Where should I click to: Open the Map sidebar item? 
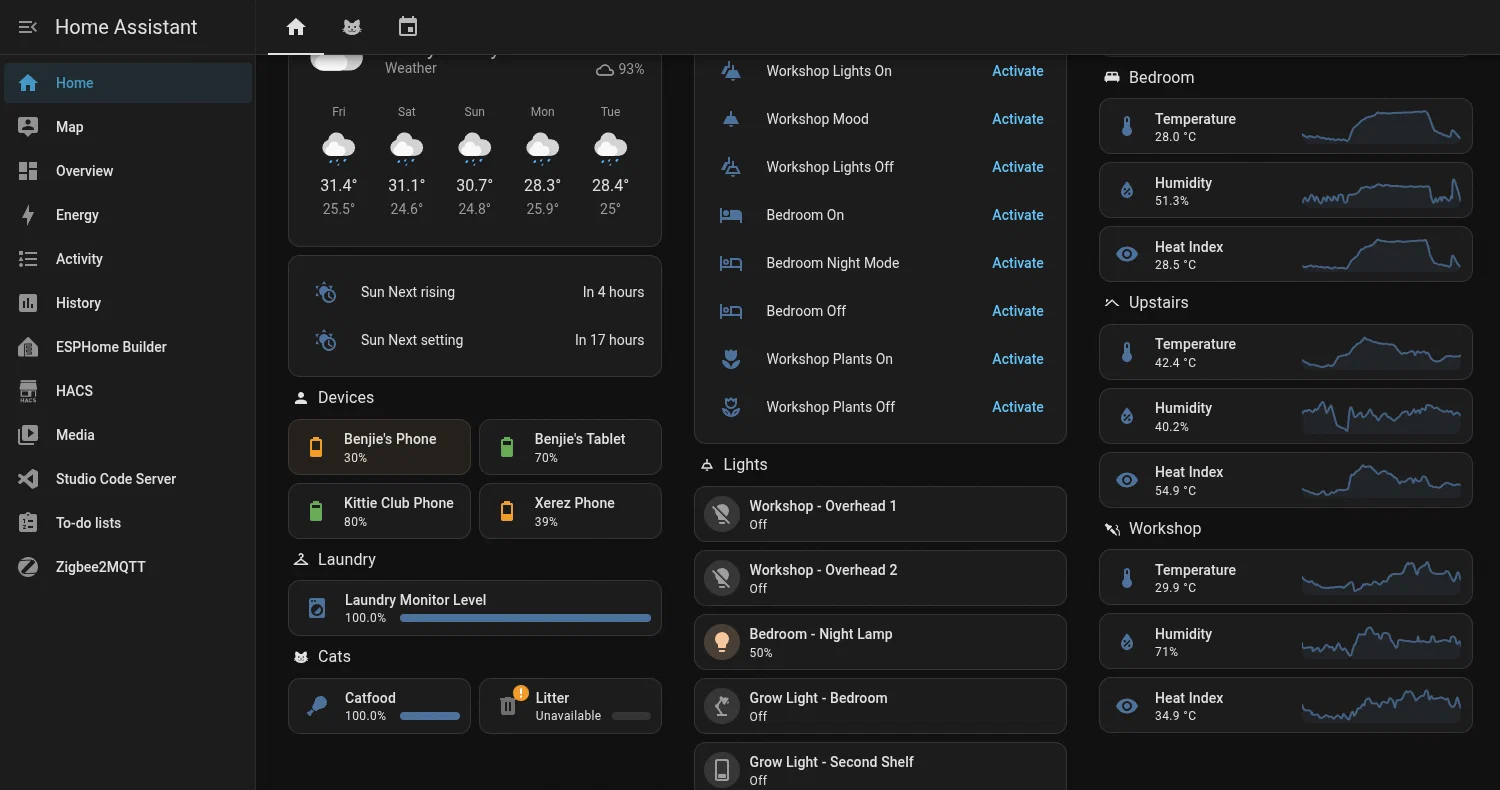128,127
